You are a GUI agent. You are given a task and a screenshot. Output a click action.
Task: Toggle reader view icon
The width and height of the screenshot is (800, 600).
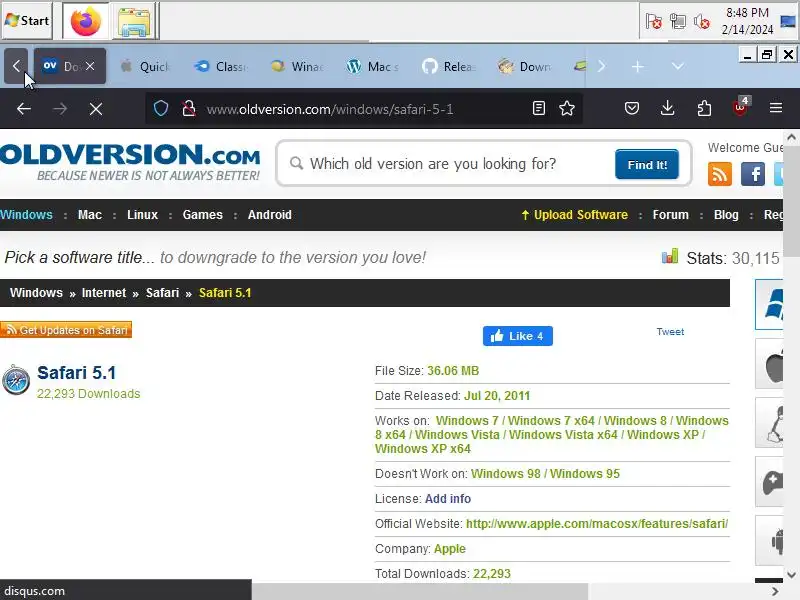pos(539,108)
